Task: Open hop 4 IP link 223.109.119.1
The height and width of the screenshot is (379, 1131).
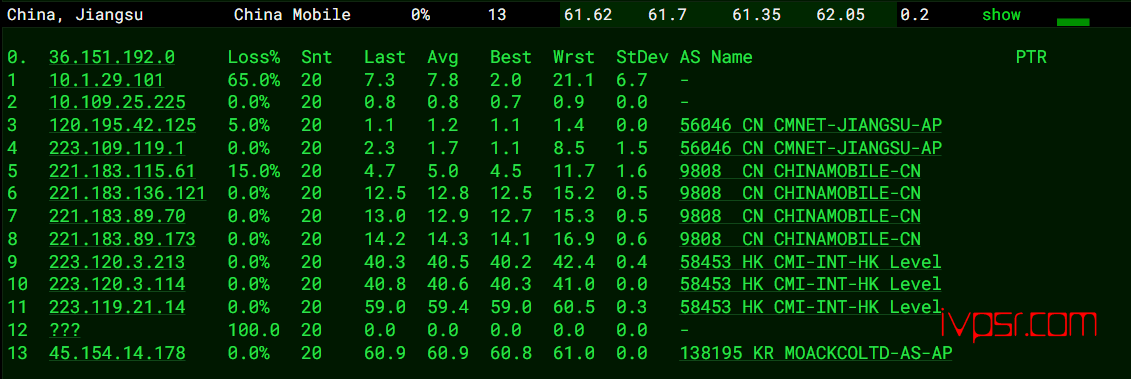Action: coord(117,148)
